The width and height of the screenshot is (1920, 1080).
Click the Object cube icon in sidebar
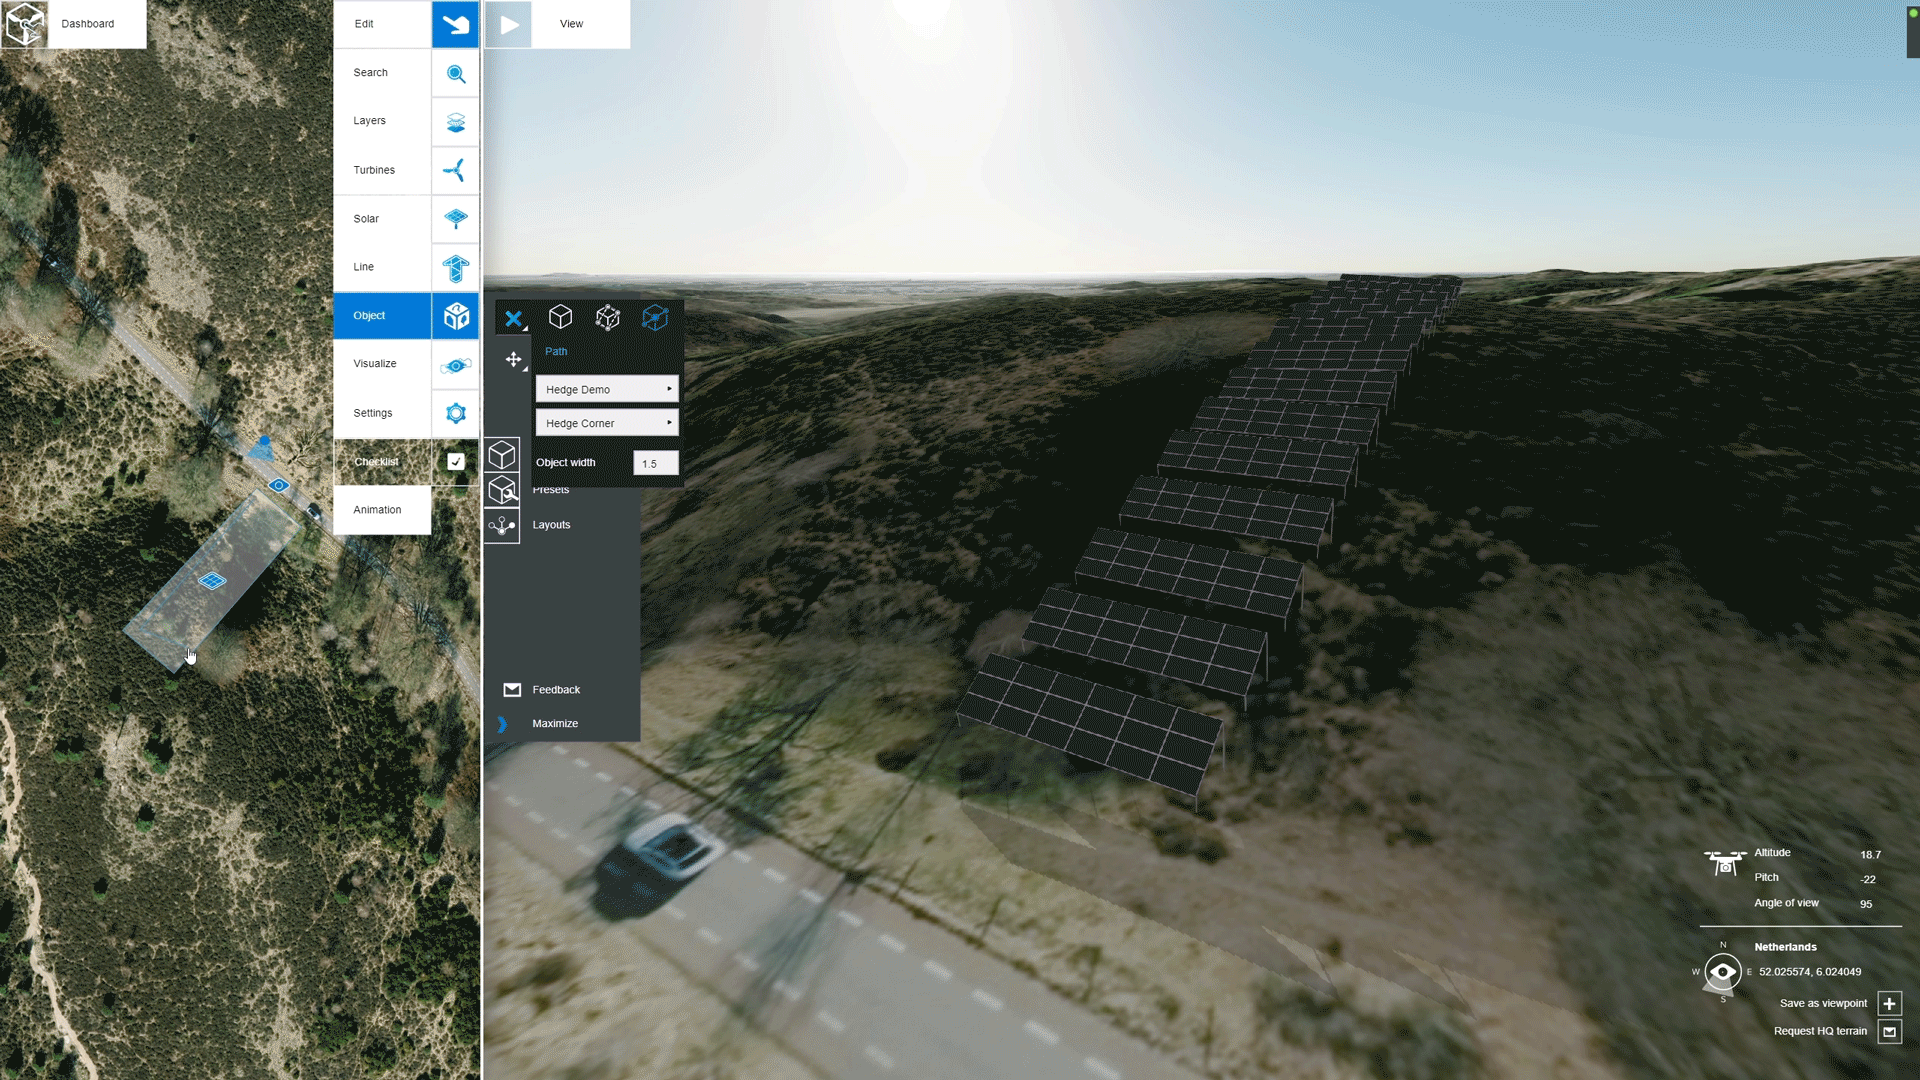click(x=455, y=316)
